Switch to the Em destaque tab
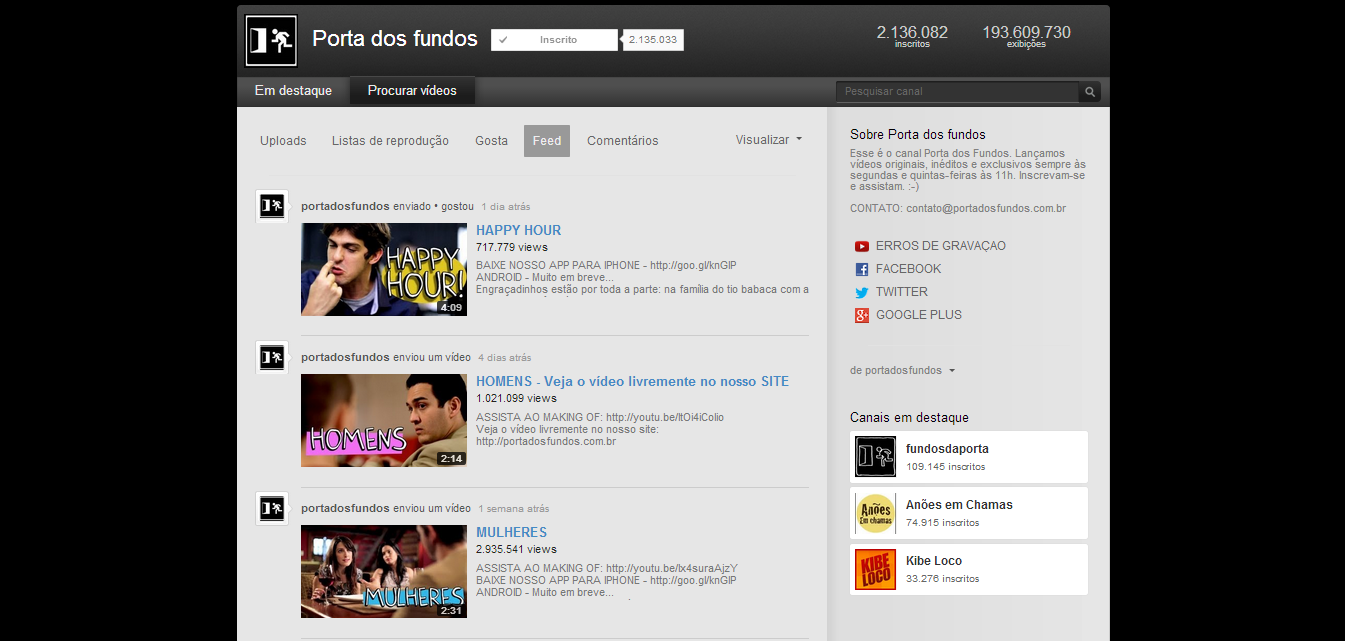Image resolution: width=1345 pixels, height=641 pixels. pyautogui.click(x=293, y=91)
